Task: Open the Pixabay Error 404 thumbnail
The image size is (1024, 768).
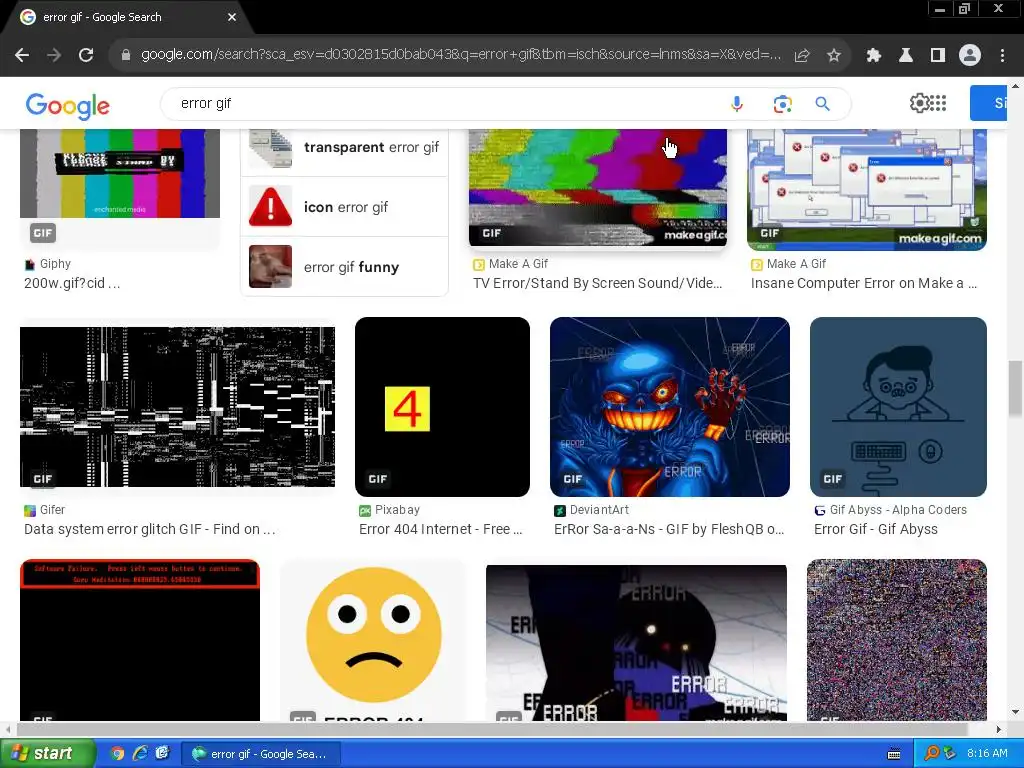Action: 442,407
